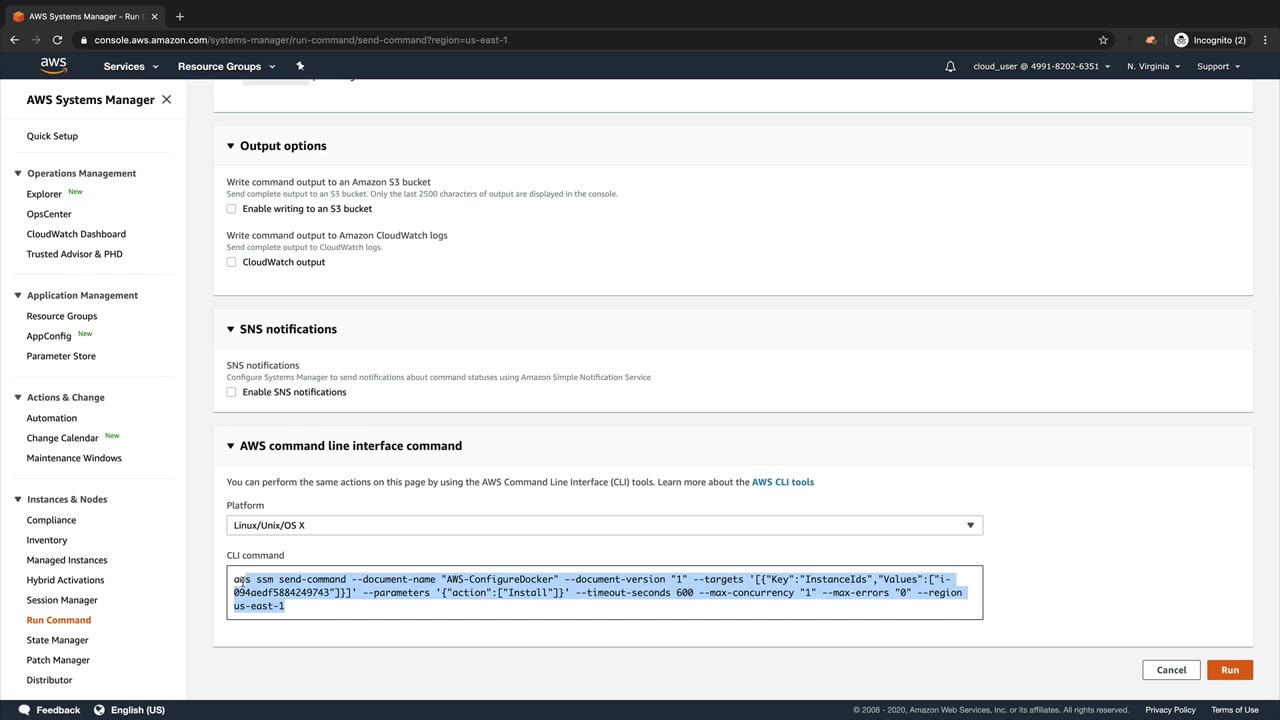The height and width of the screenshot is (720, 1280).
Task: Open the Resource Groups menu
Action: point(226,66)
